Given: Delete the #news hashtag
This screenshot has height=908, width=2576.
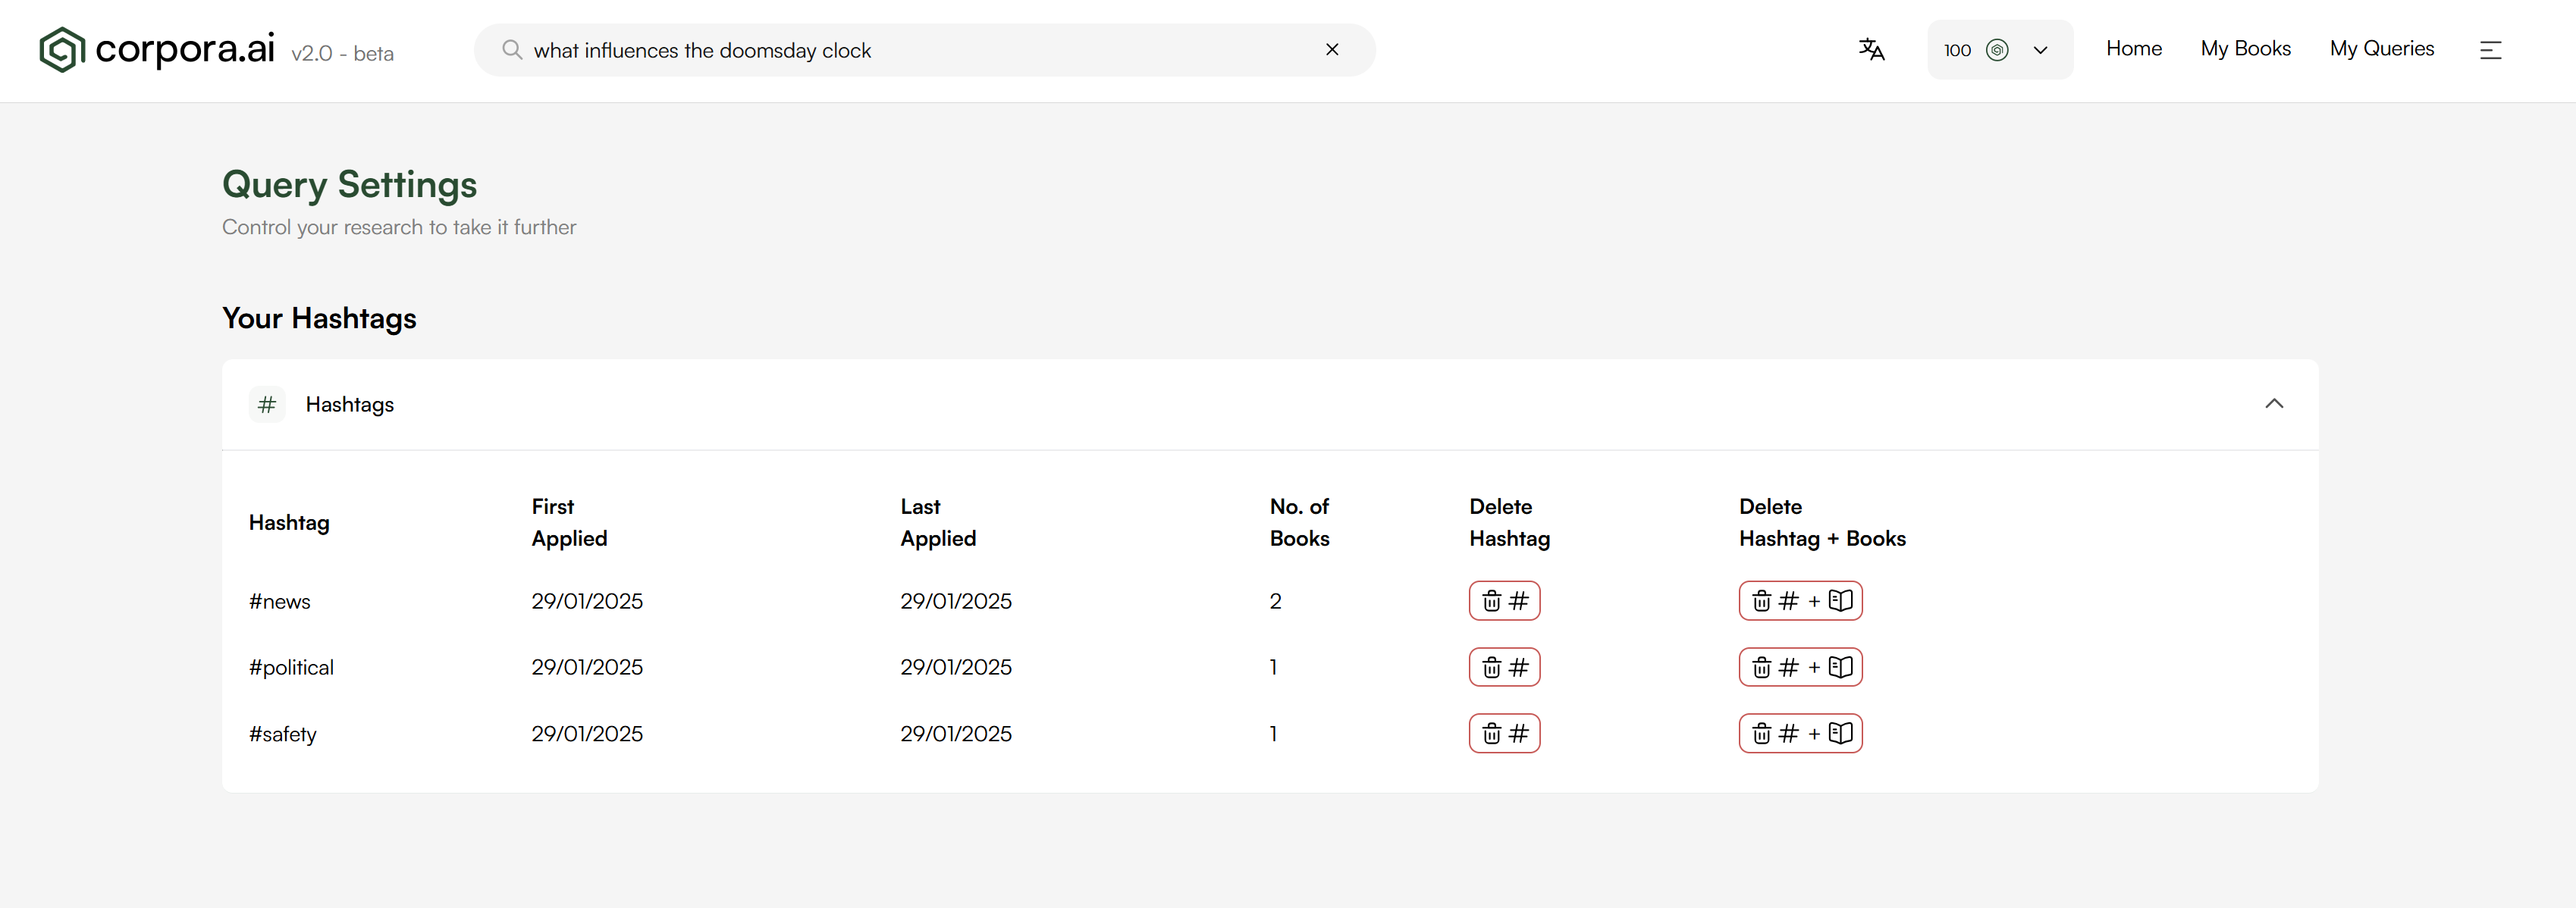Looking at the screenshot, I should (x=1504, y=601).
